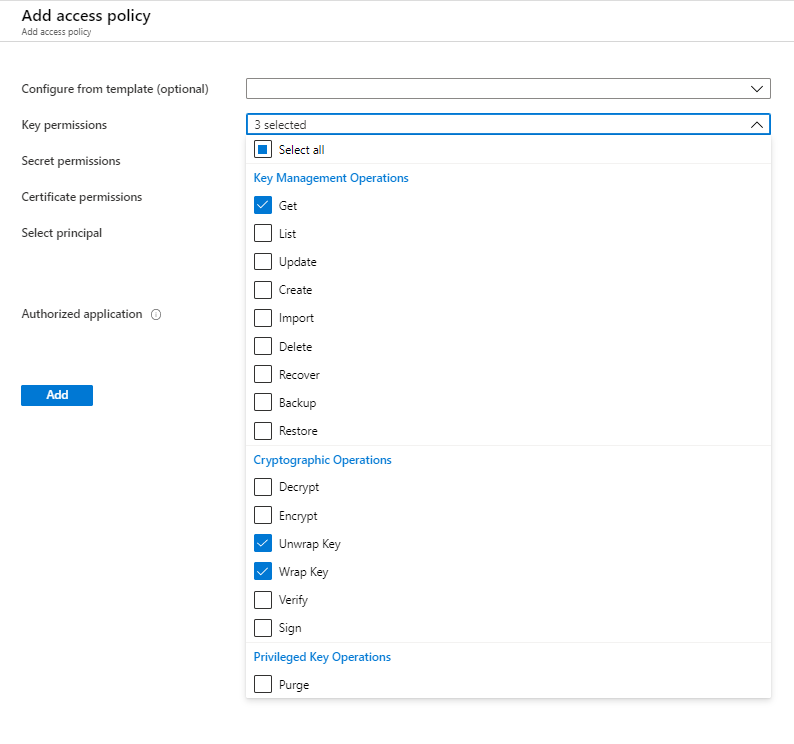The width and height of the screenshot is (794, 744).
Task: Expand the Configure from template dropdown
Action: tap(508, 89)
